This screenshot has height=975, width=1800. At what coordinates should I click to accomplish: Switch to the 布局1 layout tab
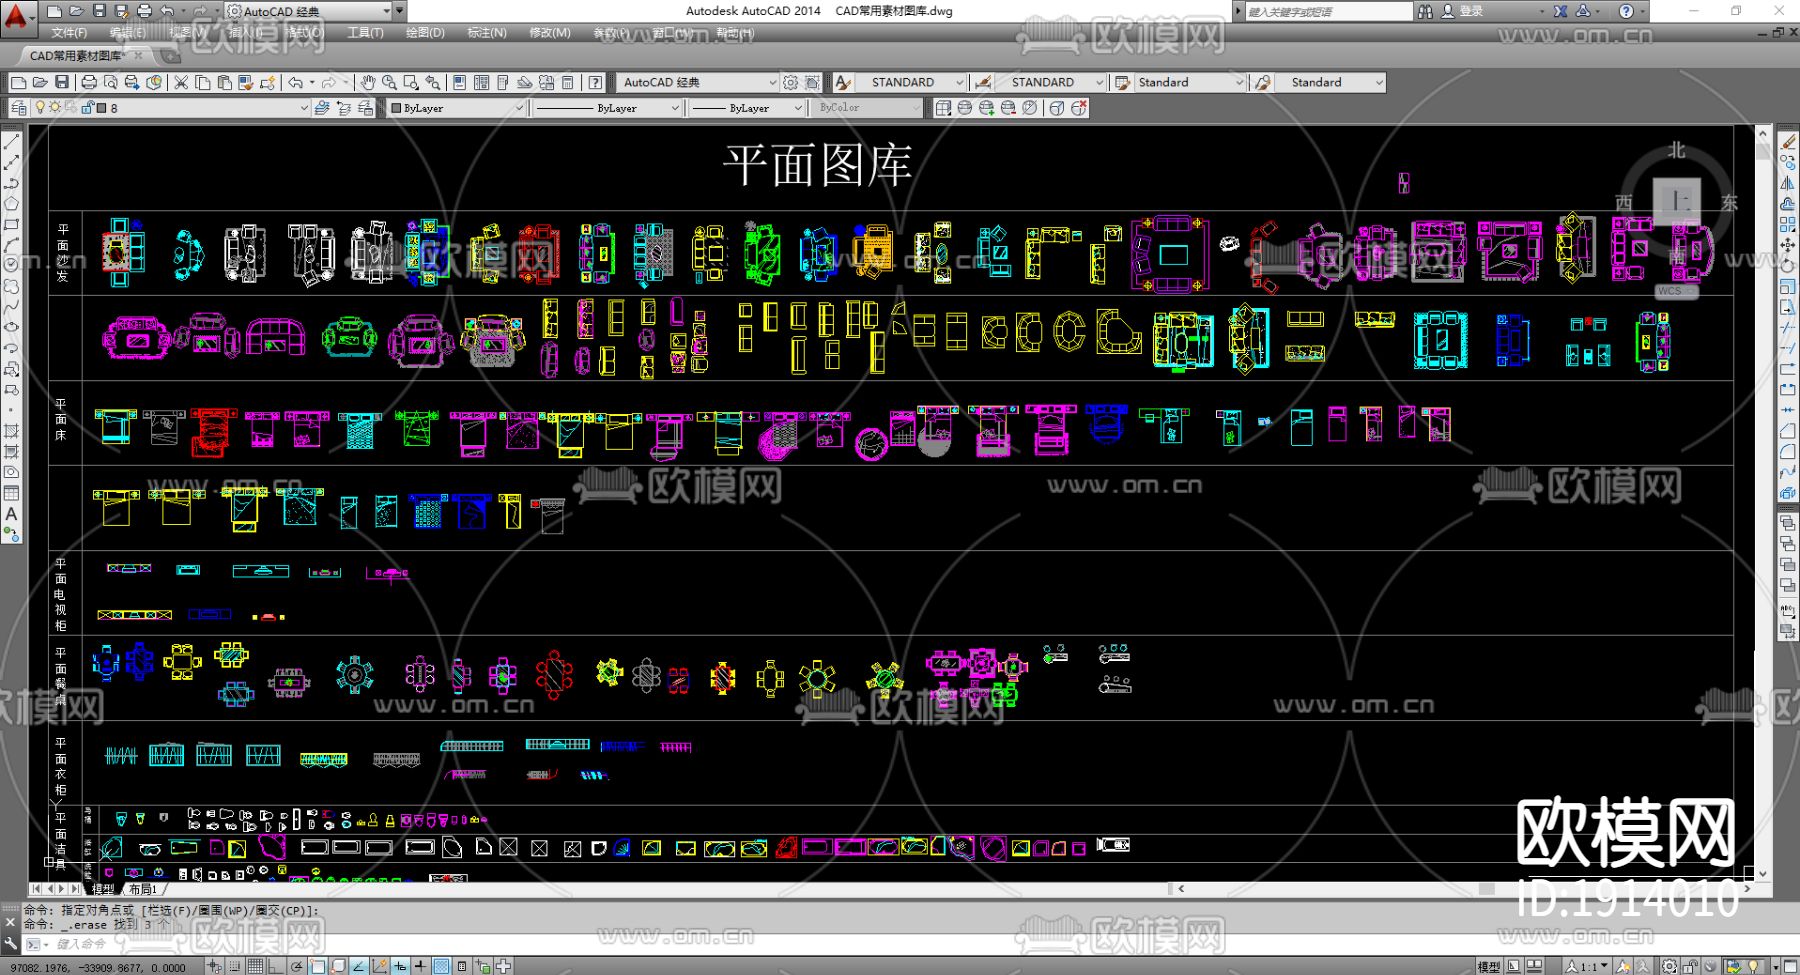[142, 889]
